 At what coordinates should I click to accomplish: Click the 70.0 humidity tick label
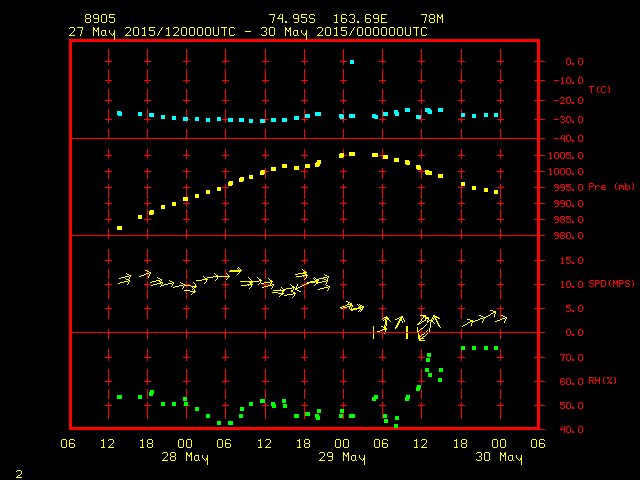(571, 358)
